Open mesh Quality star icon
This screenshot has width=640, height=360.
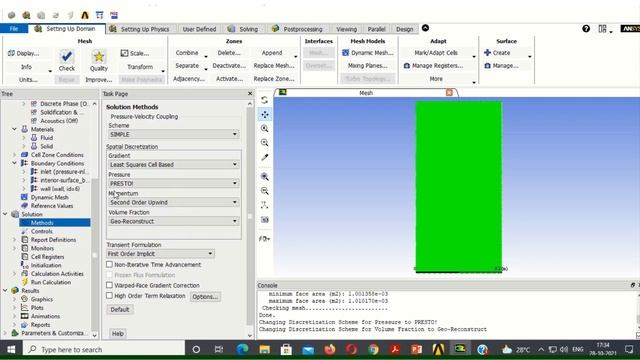pos(99,56)
